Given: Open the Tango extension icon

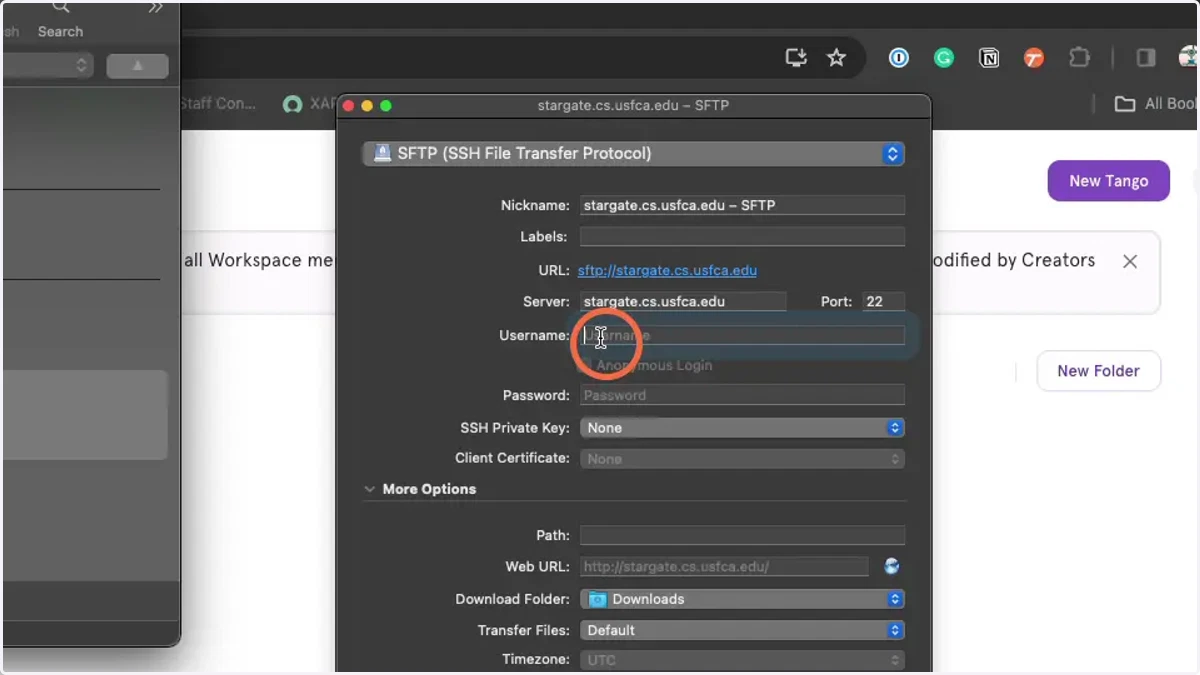Looking at the screenshot, I should [x=1034, y=58].
